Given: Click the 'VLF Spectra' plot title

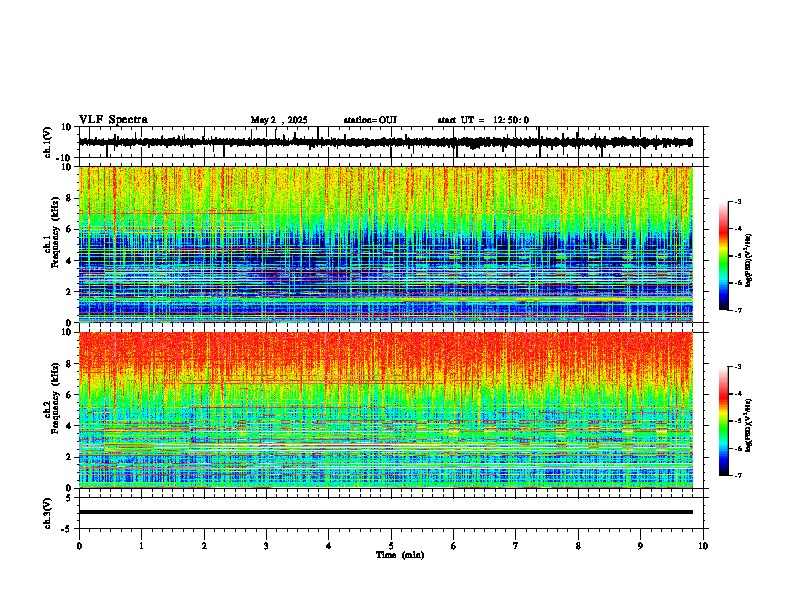Looking at the screenshot, I should click(x=113, y=120).
